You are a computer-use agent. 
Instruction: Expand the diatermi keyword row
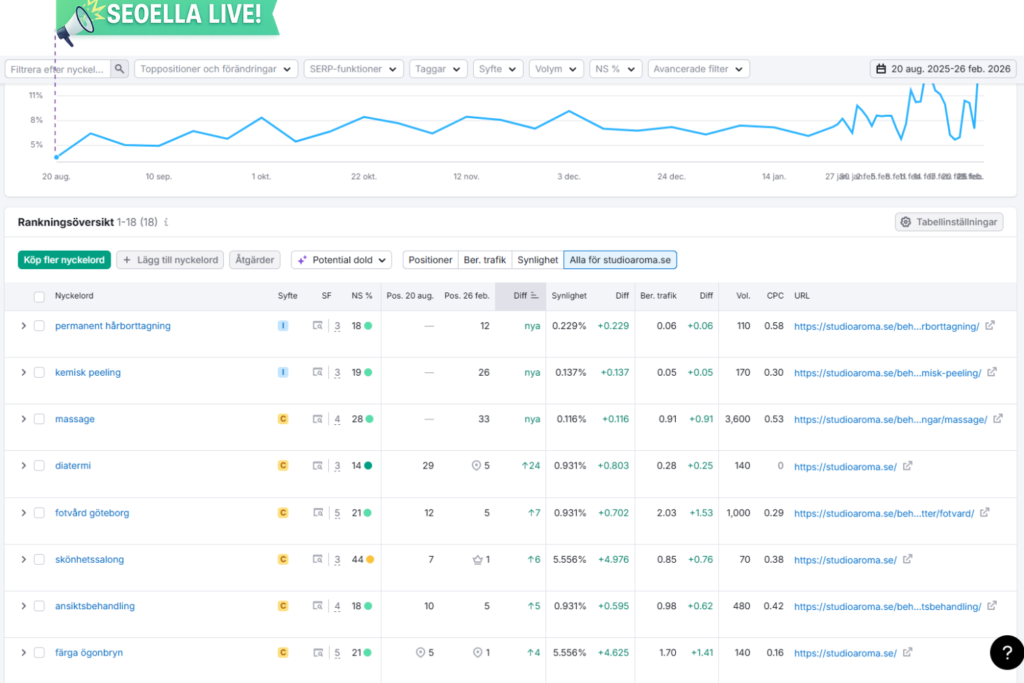click(23, 466)
